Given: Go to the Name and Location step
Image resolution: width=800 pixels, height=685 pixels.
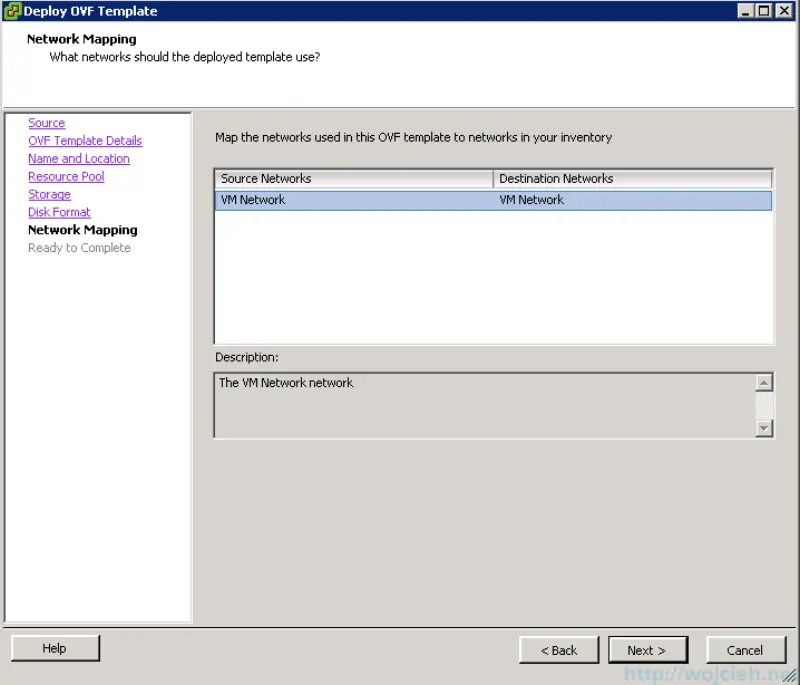Looking at the screenshot, I should (78, 158).
